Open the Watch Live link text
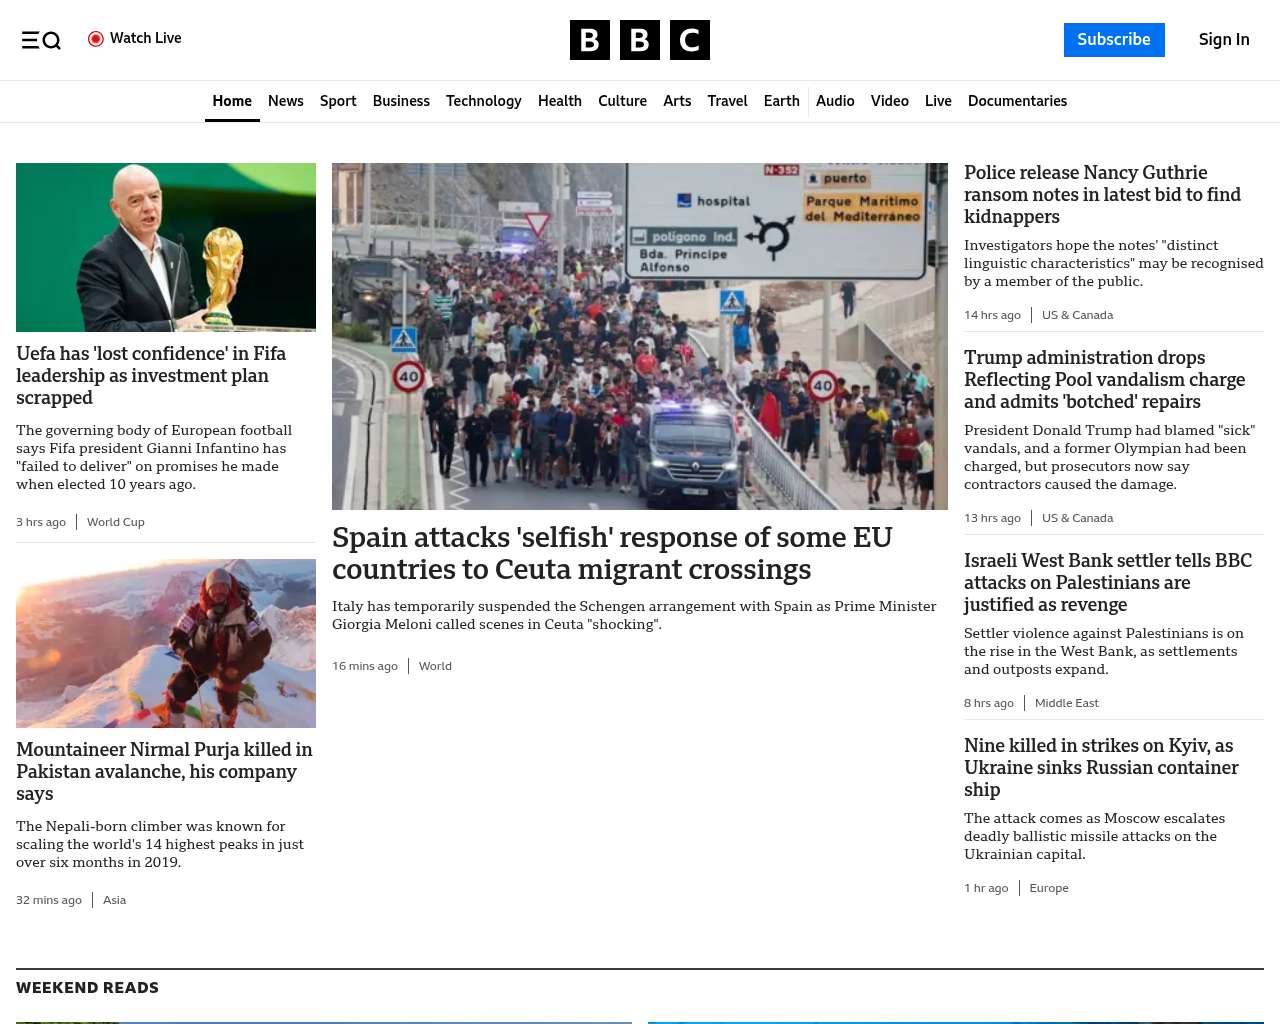 pyautogui.click(x=146, y=38)
